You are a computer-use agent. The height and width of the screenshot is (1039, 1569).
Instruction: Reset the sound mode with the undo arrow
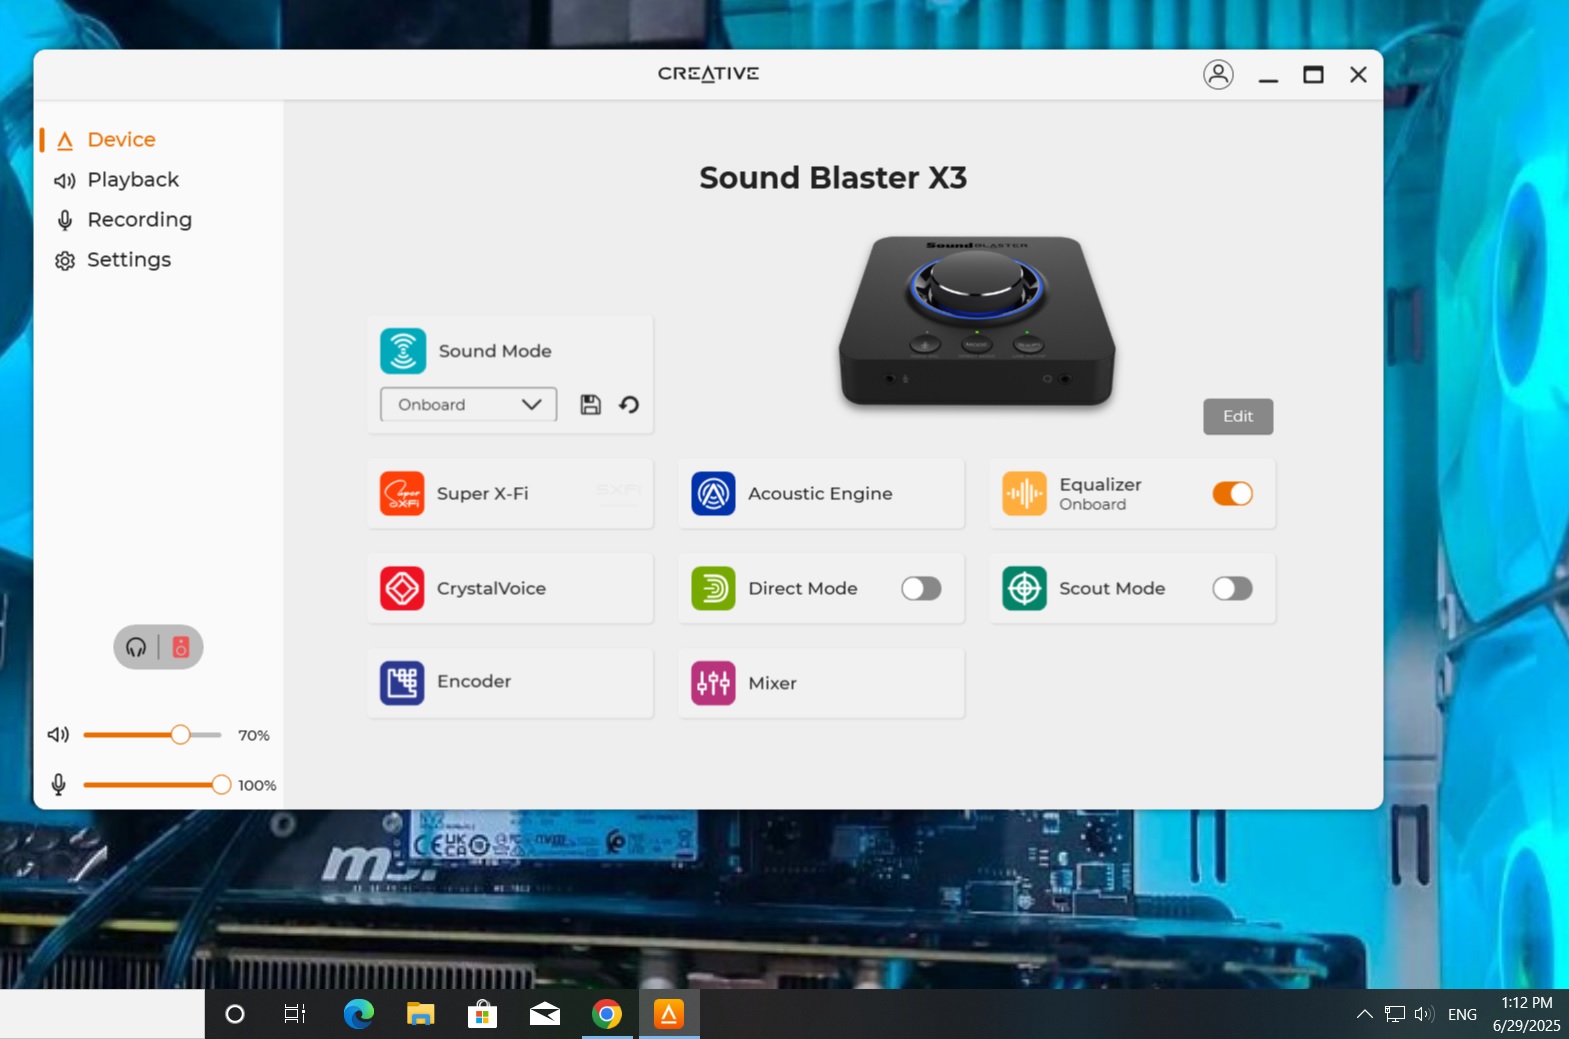(629, 404)
